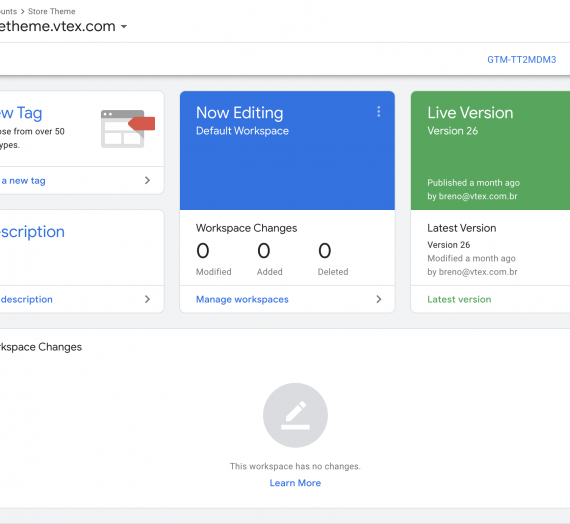Open the Now Editing three-dot menu
The height and width of the screenshot is (524, 570).
pos(378,112)
